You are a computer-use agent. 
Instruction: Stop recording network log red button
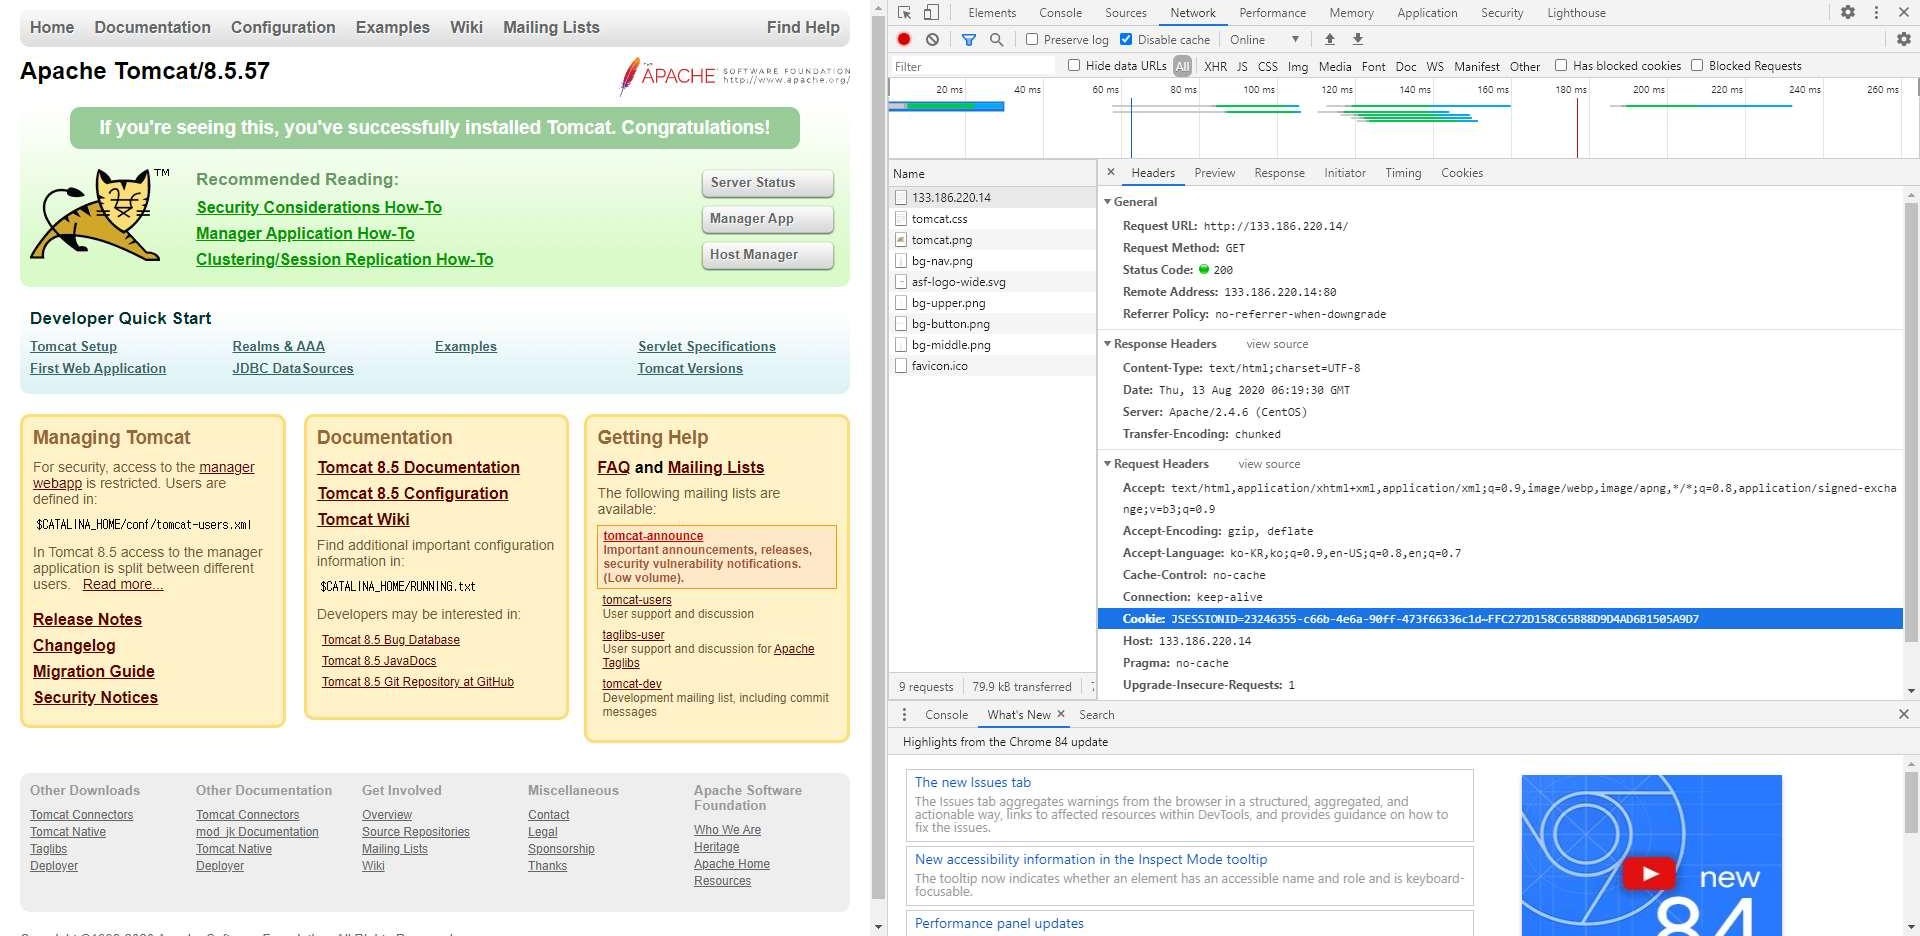coord(904,39)
